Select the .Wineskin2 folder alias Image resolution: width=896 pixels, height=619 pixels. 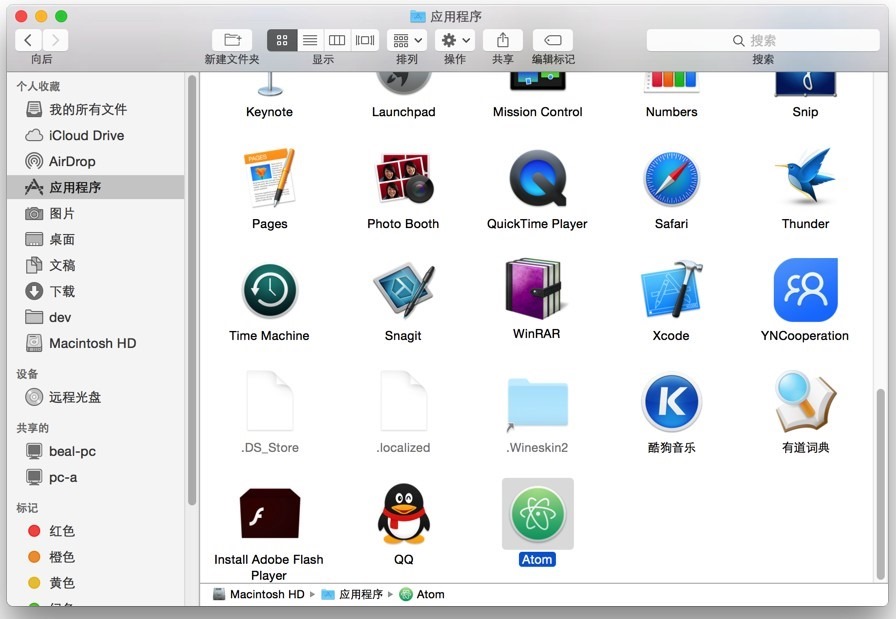click(537, 403)
